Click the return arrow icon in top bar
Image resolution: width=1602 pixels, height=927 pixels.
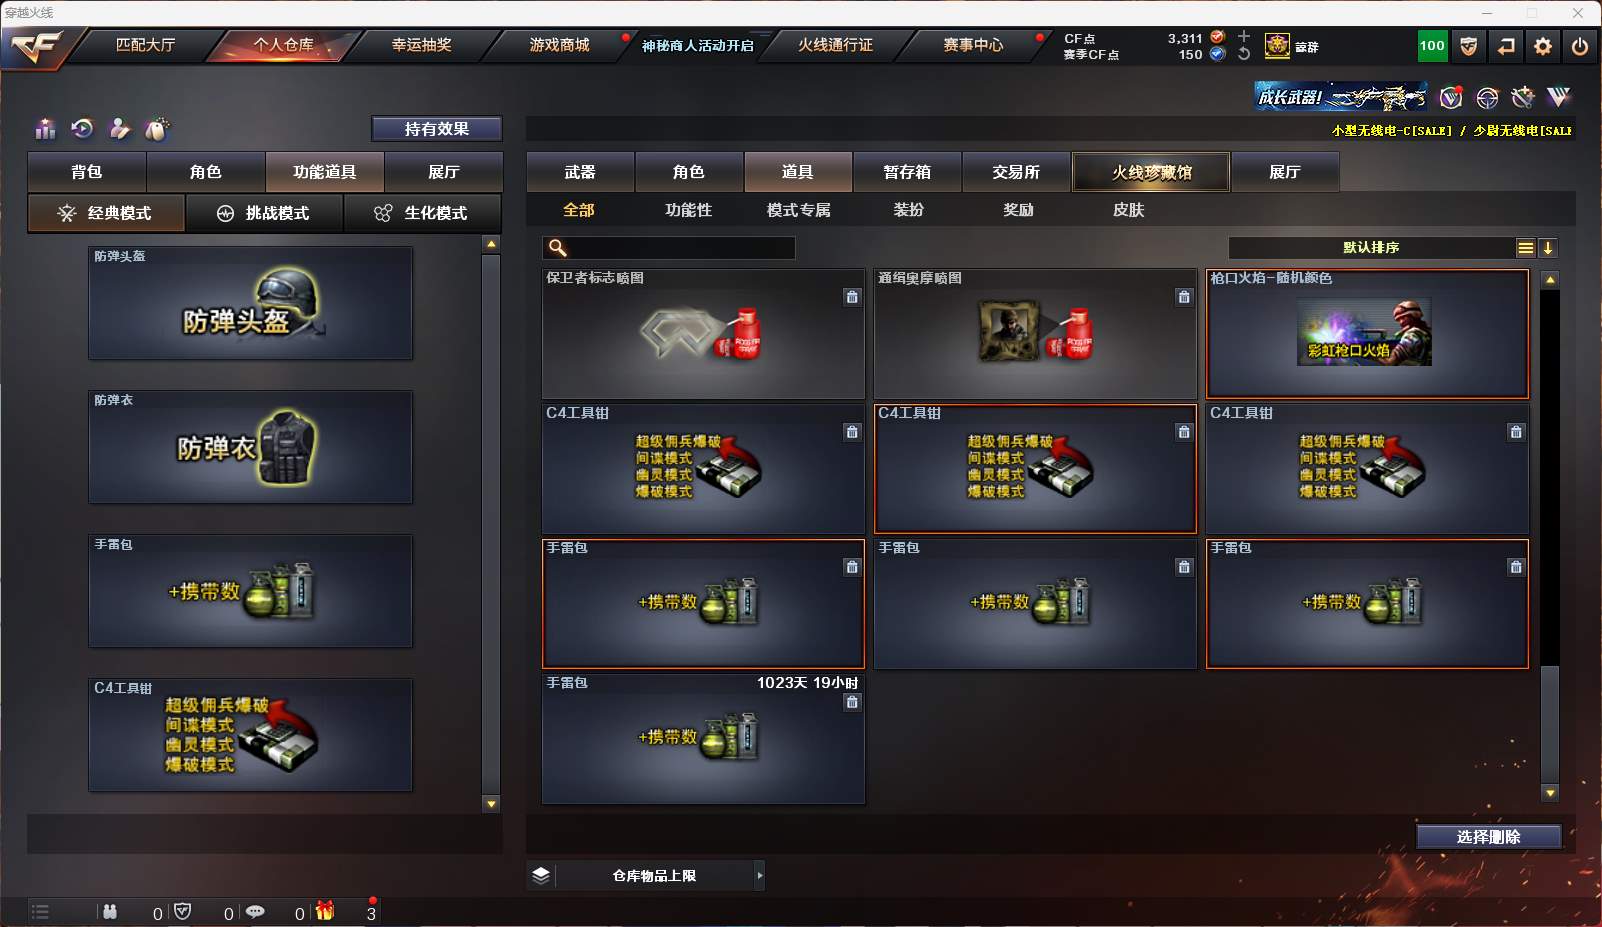(x=1506, y=46)
